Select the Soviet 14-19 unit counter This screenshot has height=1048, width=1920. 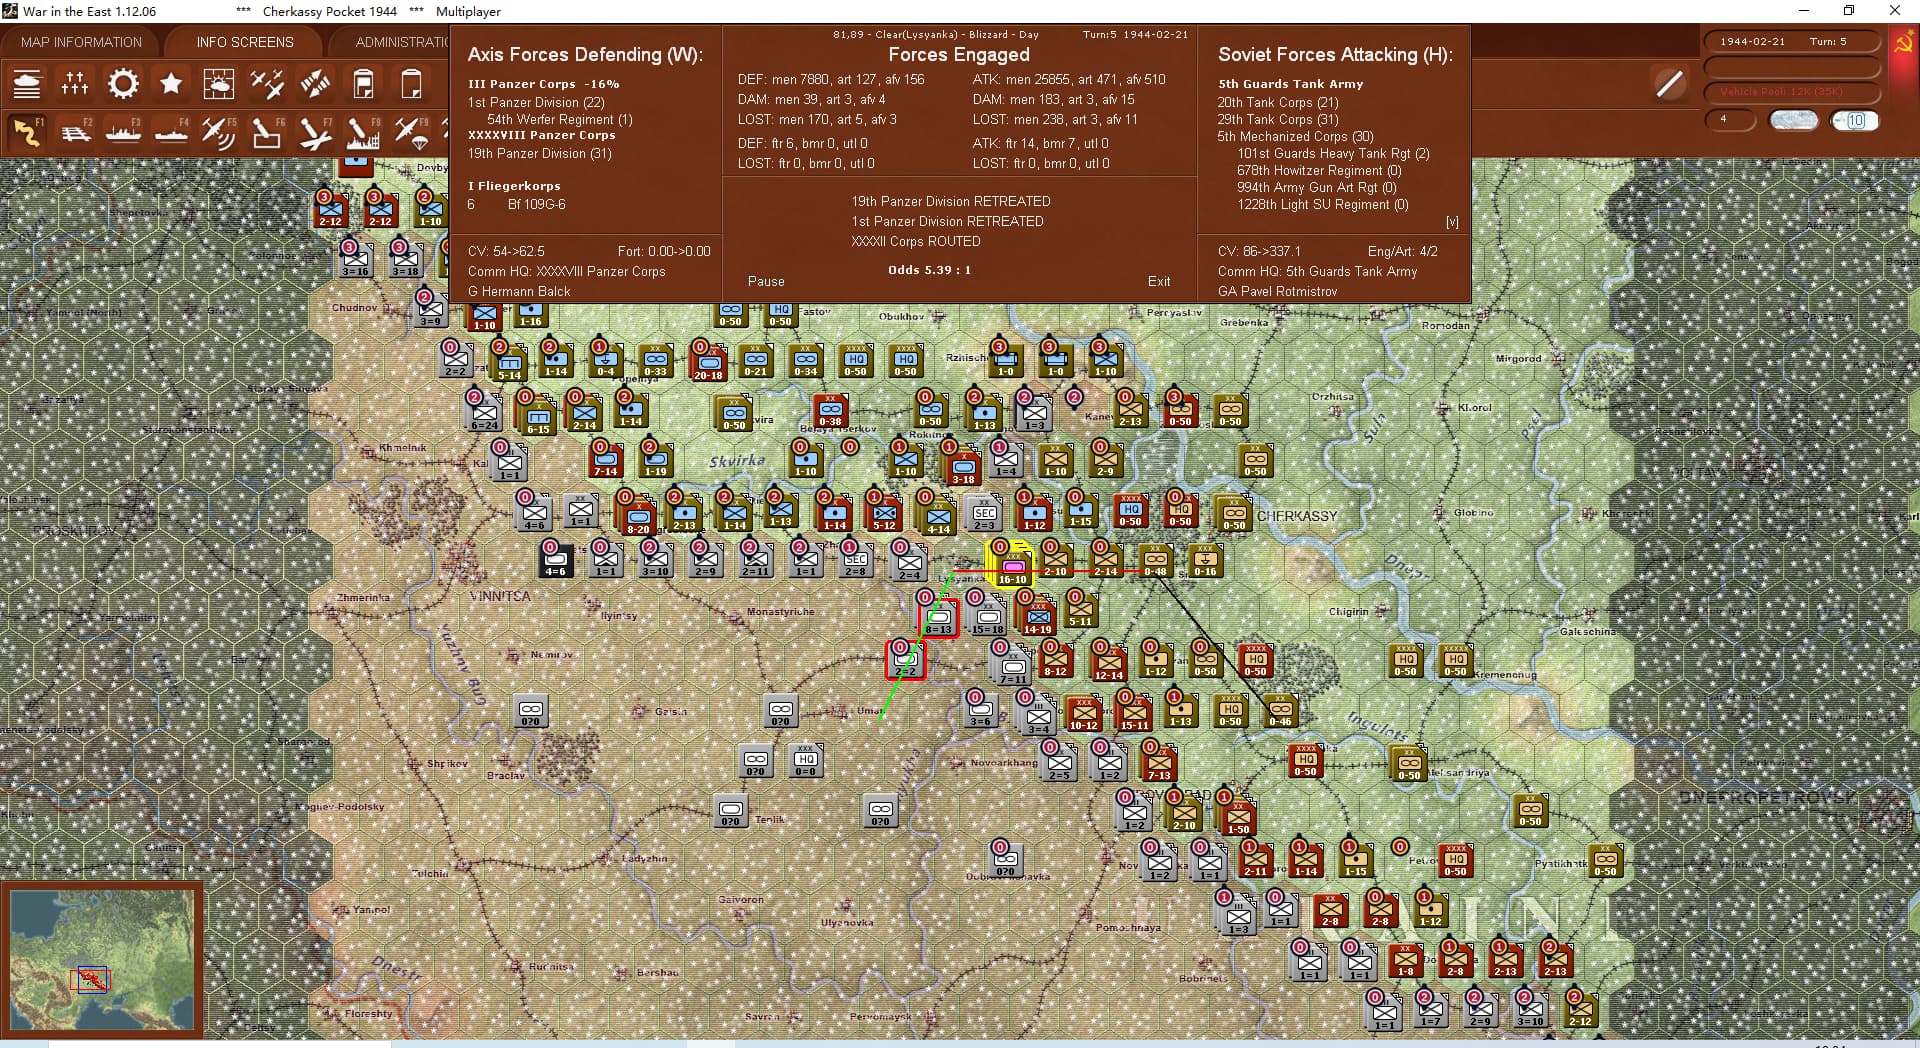tap(1037, 618)
